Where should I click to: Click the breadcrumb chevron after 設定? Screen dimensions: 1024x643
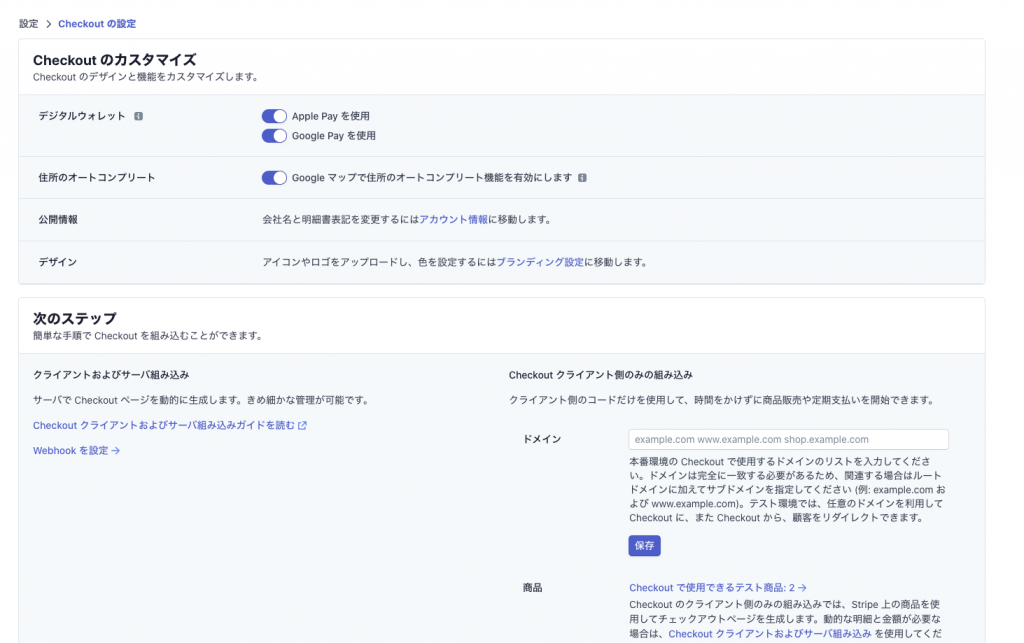pyautogui.click(x=48, y=24)
